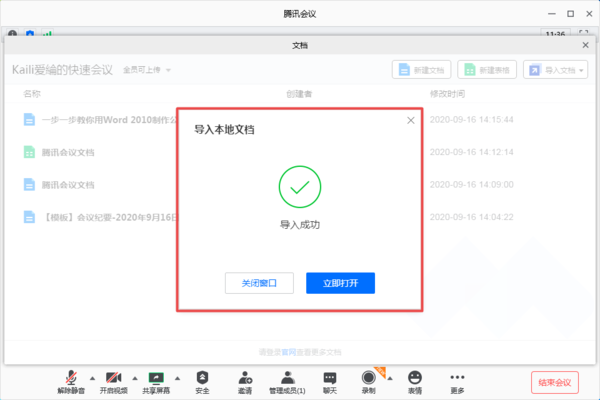Click the blue shield security icon at top
This screenshot has width=600, height=400.
point(30,34)
